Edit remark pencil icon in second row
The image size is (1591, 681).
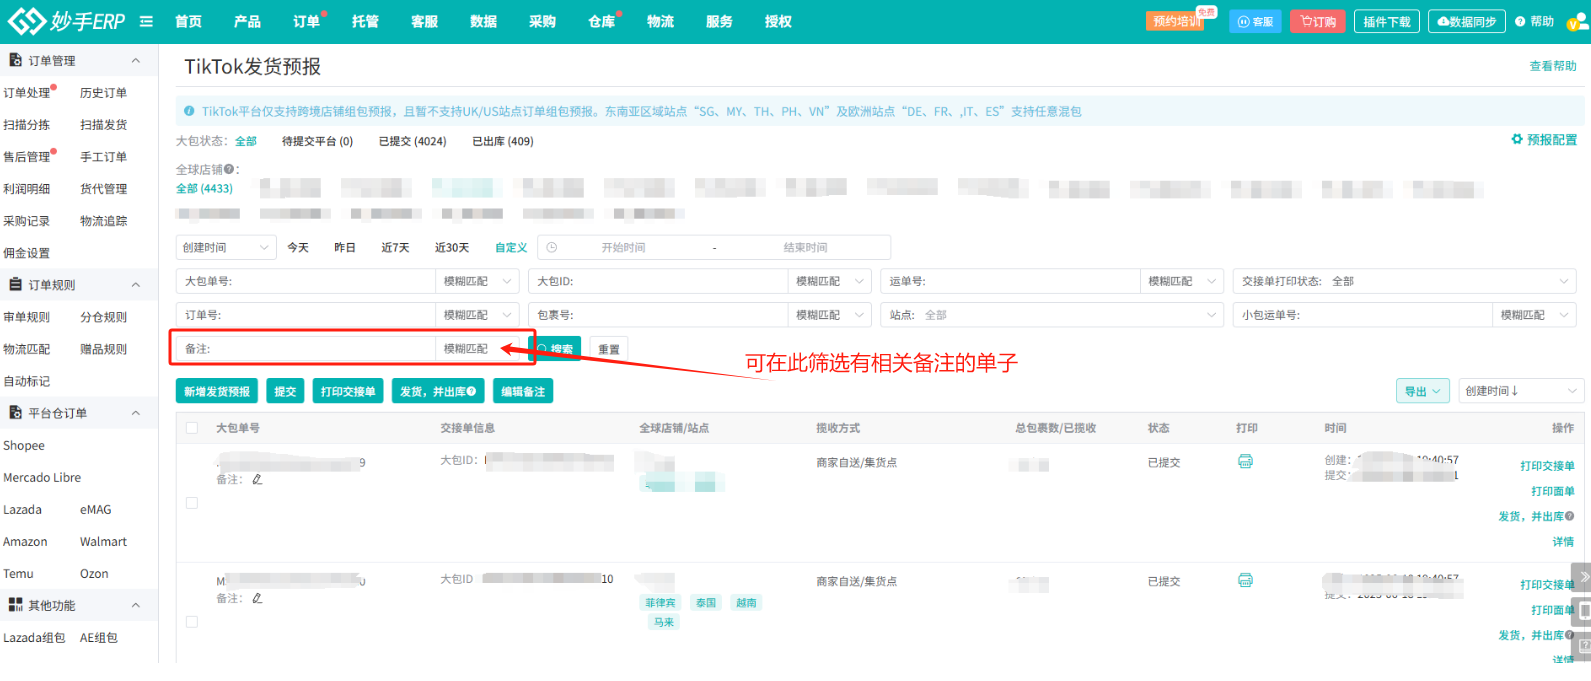[x=257, y=598]
